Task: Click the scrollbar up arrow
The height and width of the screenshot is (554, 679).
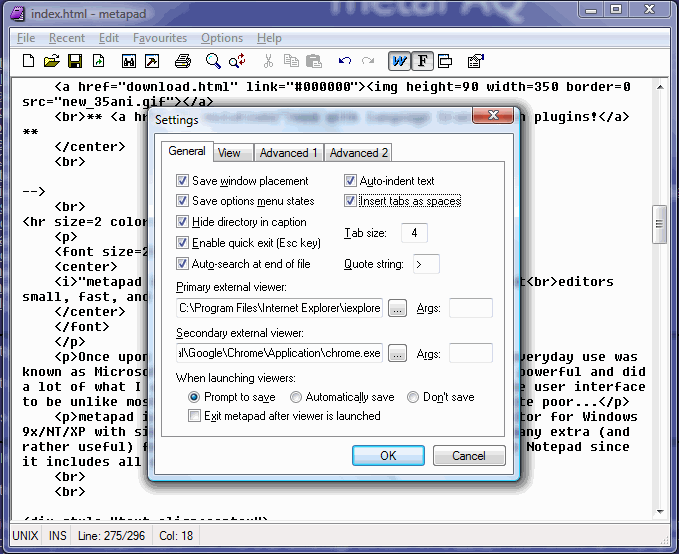Action: (x=660, y=87)
